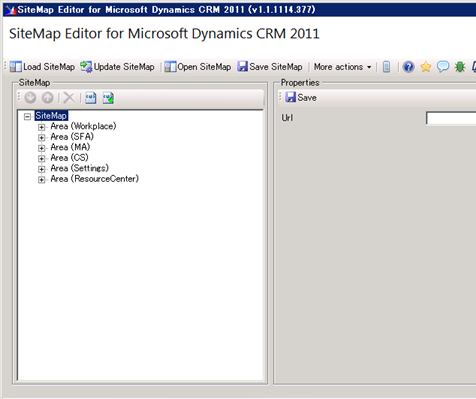Select the Area (SFA) tree item

[x=72, y=137]
